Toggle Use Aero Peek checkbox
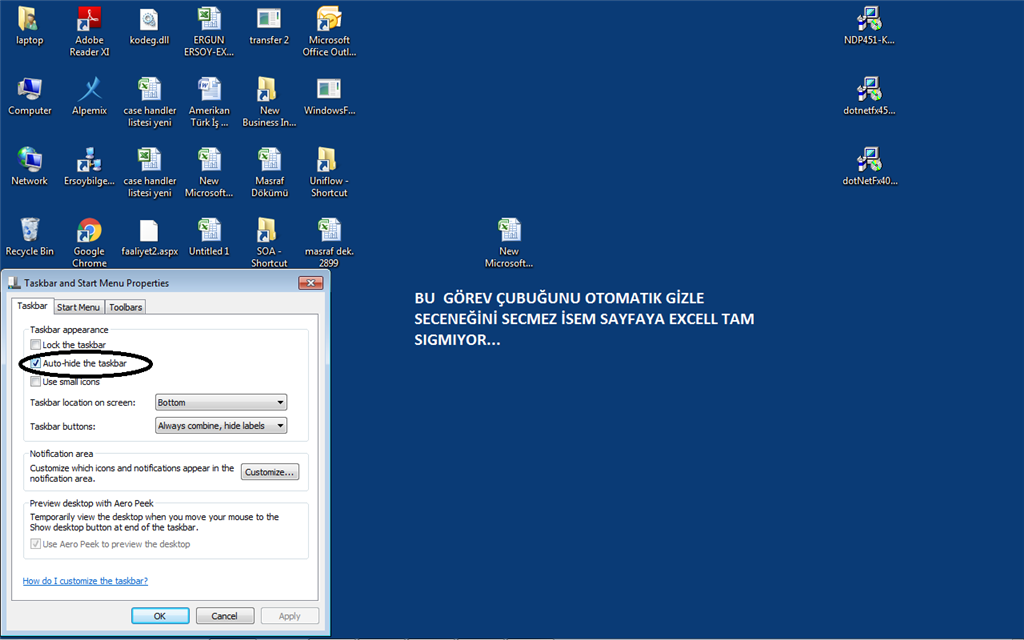This screenshot has height=640, width=1024. pos(35,544)
